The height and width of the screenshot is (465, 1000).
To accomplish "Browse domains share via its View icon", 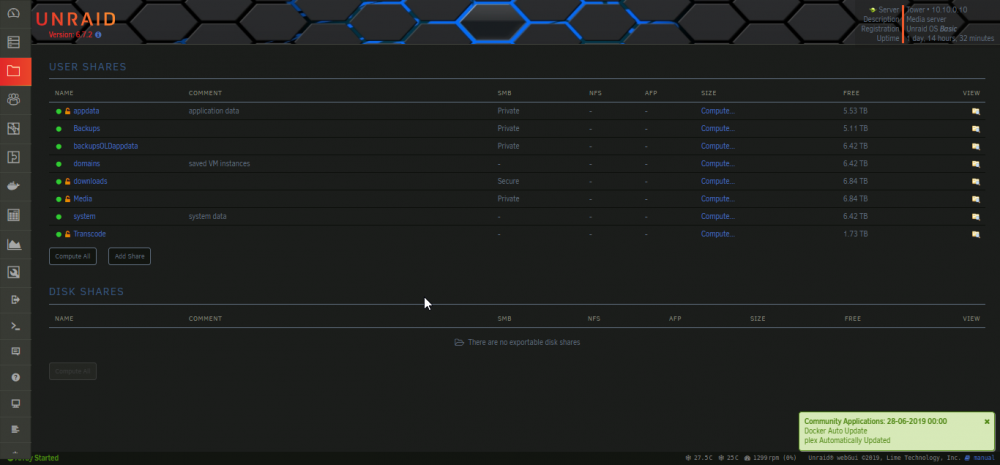I will click(x=975, y=164).
